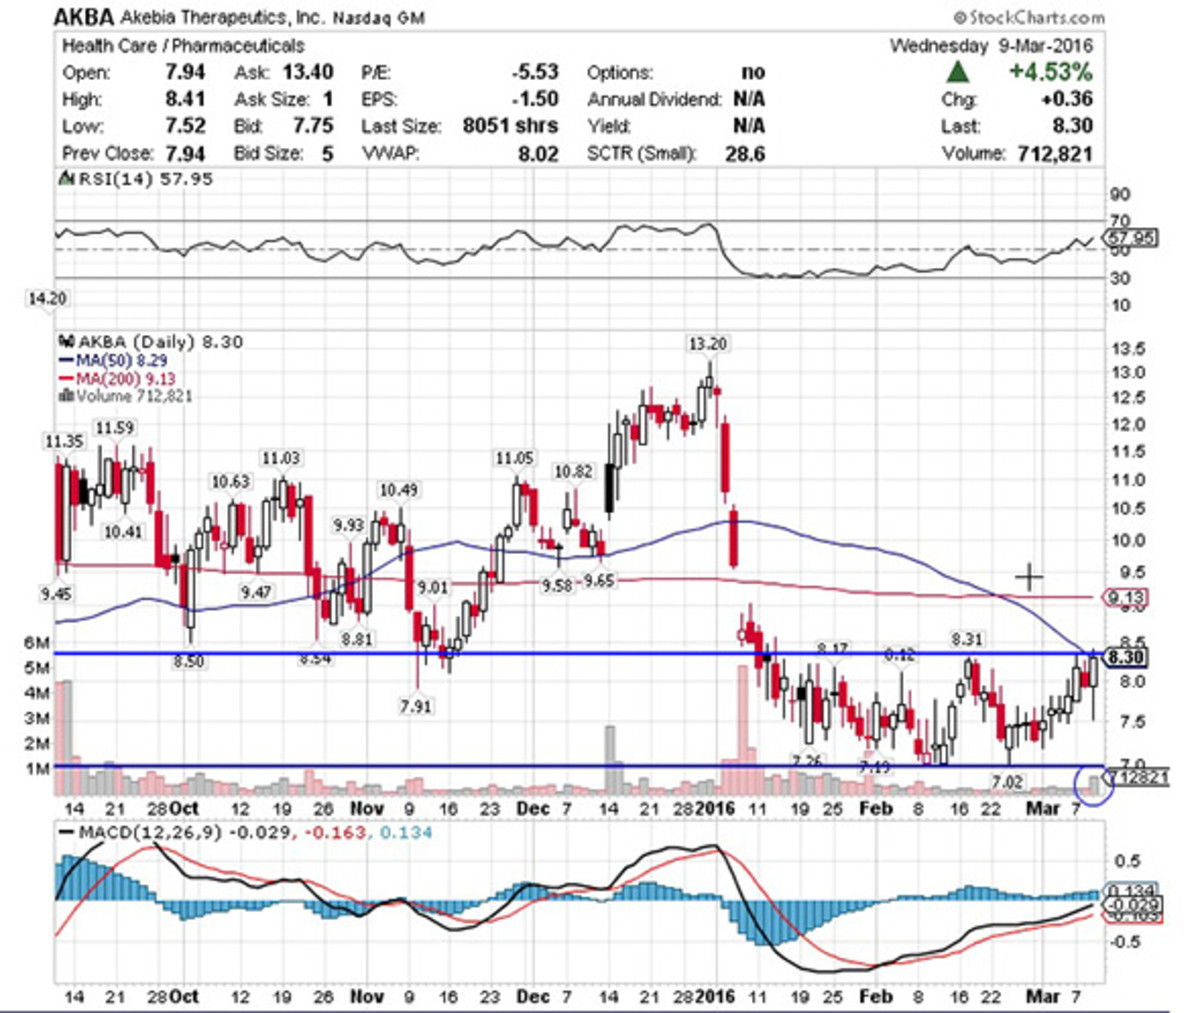Click the green up-arrow change indicator
This screenshot has width=1200, height=1013.
[x=959, y=72]
